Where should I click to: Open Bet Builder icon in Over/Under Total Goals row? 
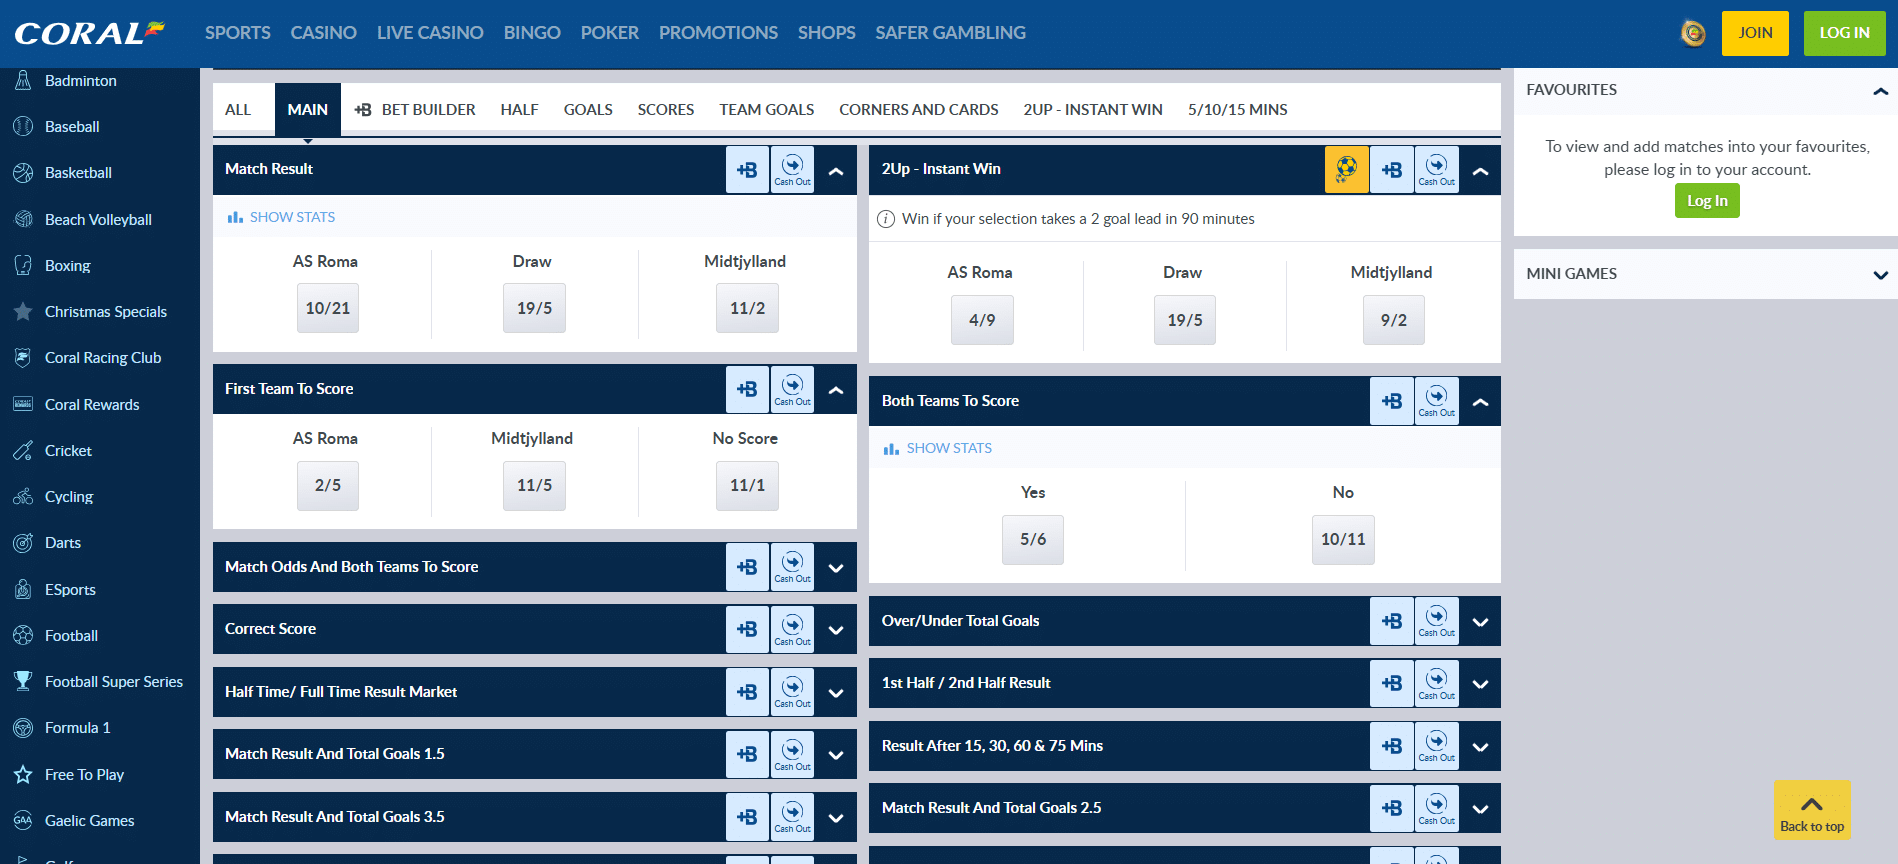coord(1392,621)
